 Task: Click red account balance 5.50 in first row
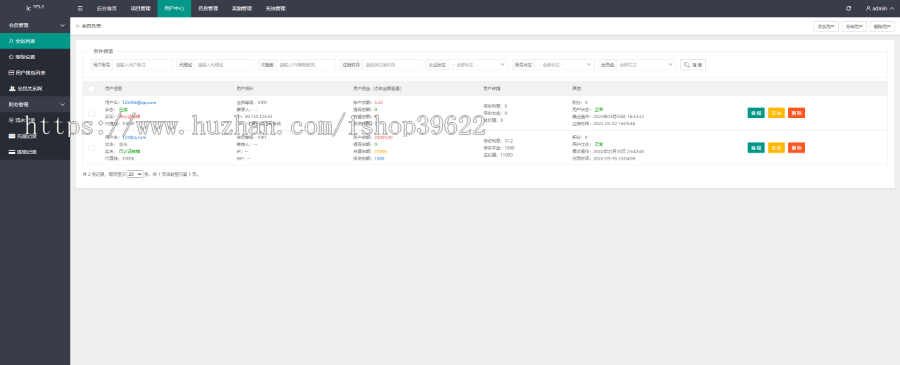pos(378,102)
